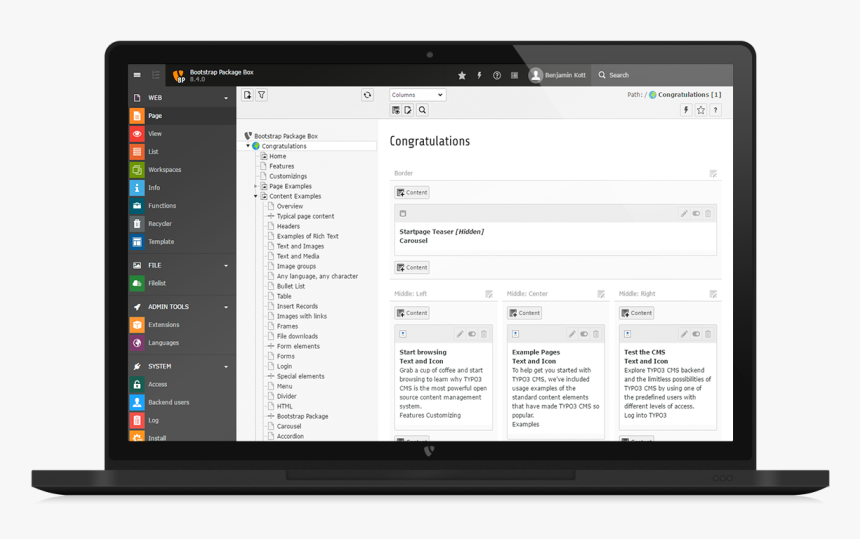The image size is (860, 539).
Task: Open the Benjamin Kott user menu
Action: click(x=557, y=75)
